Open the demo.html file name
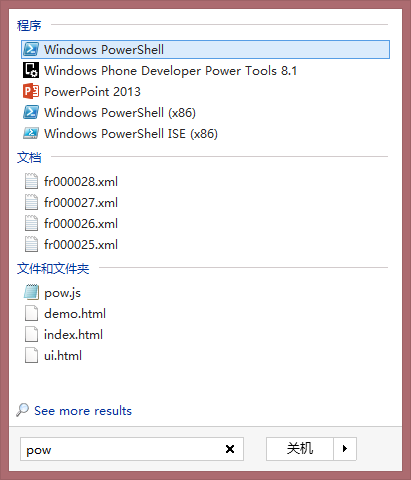The height and width of the screenshot is (480, 411). (75, 314)
